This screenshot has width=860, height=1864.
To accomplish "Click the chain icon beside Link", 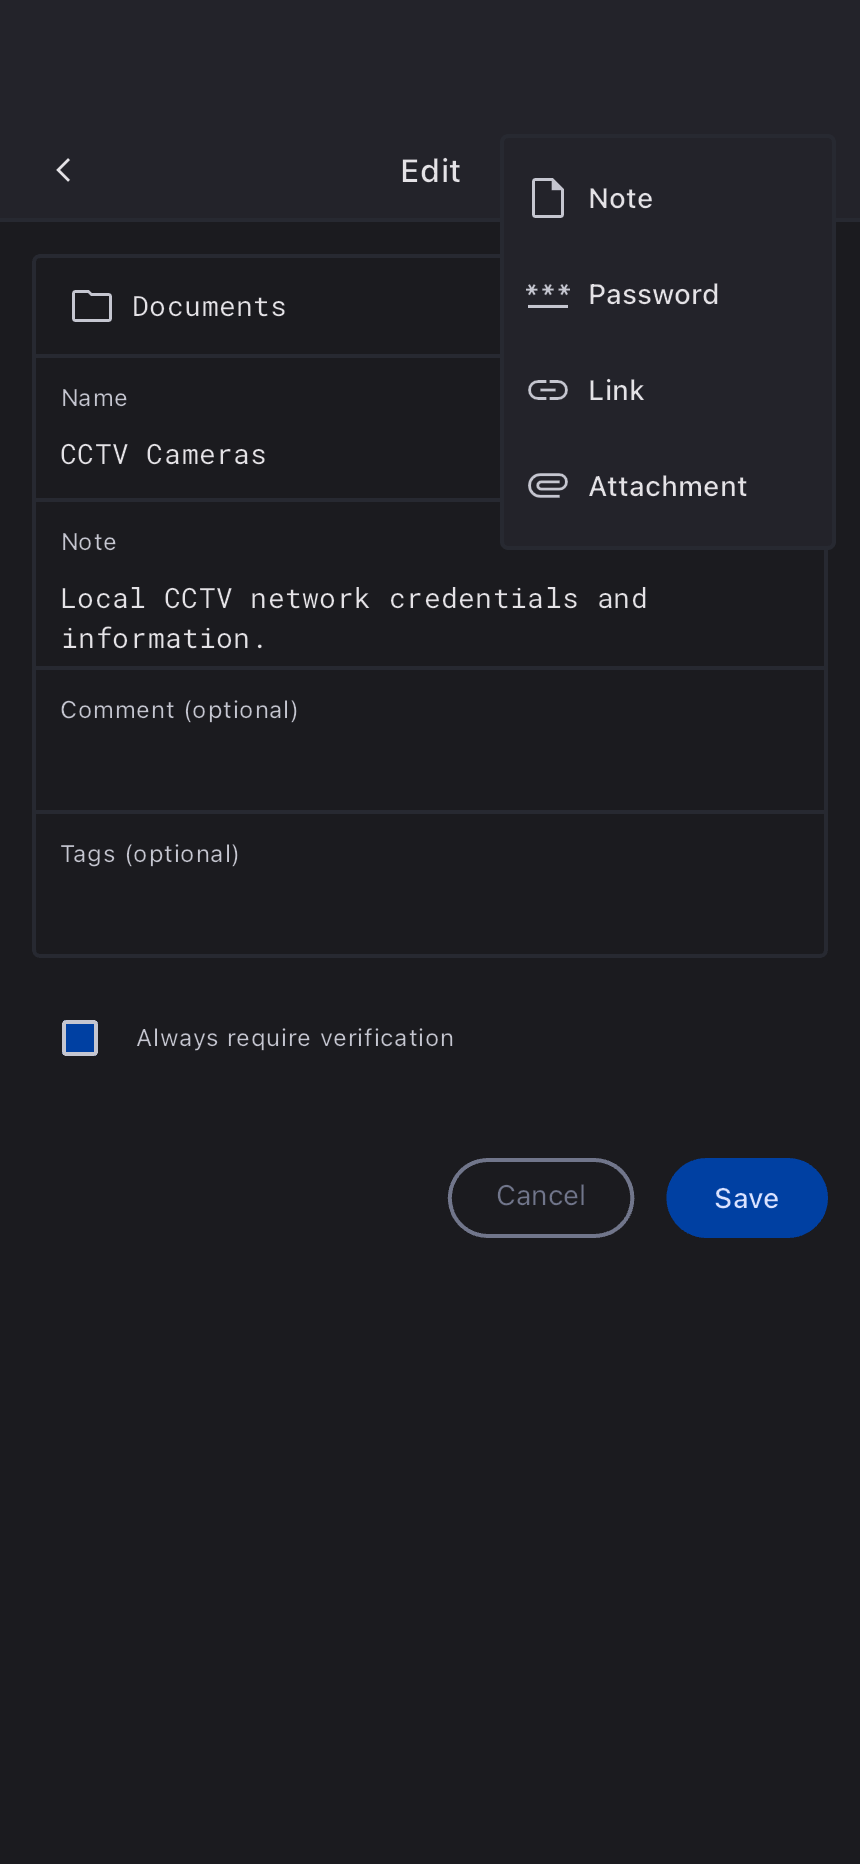I will click(547, 390).
